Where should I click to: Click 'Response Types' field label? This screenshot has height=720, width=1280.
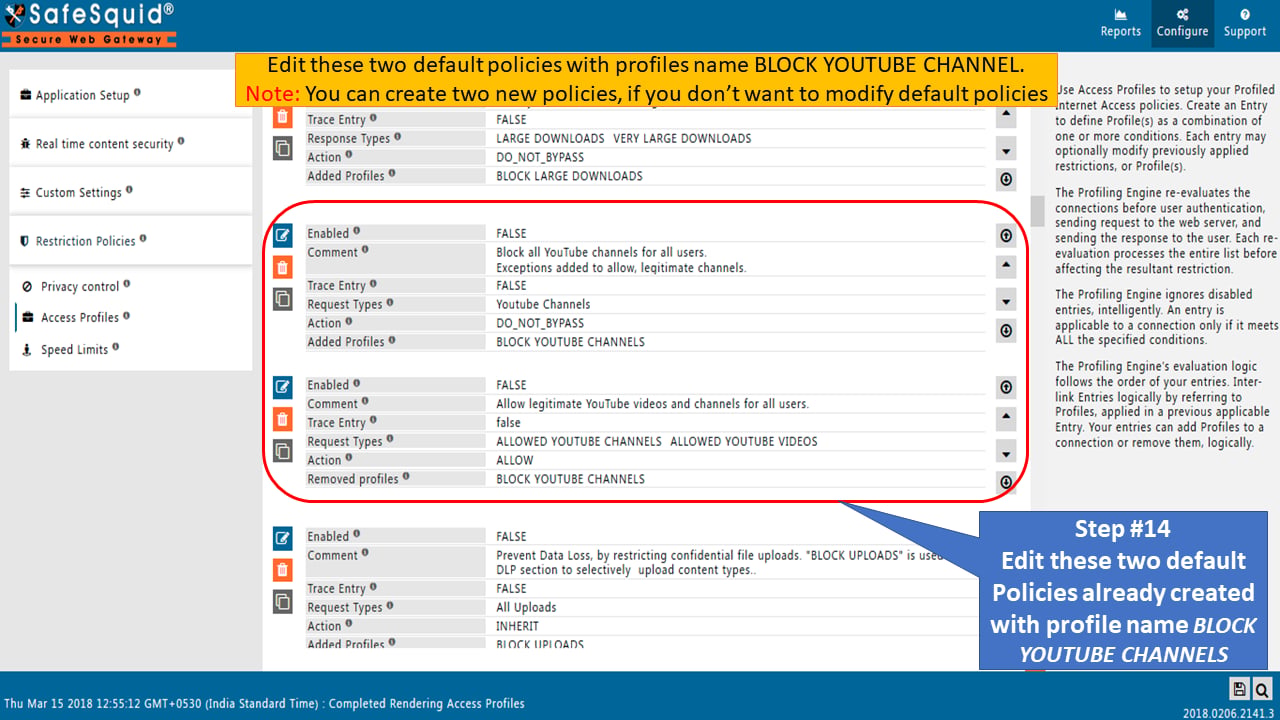tap(348, 138)
